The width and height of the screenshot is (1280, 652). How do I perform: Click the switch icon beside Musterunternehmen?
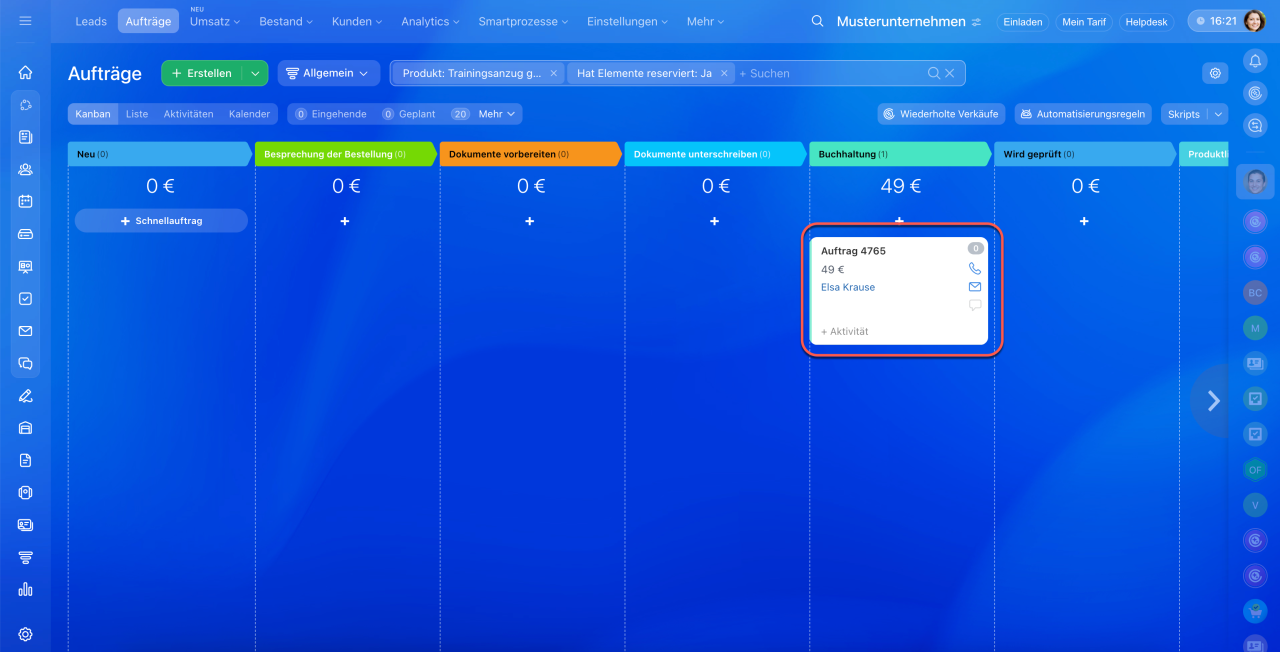click(976, 22)
